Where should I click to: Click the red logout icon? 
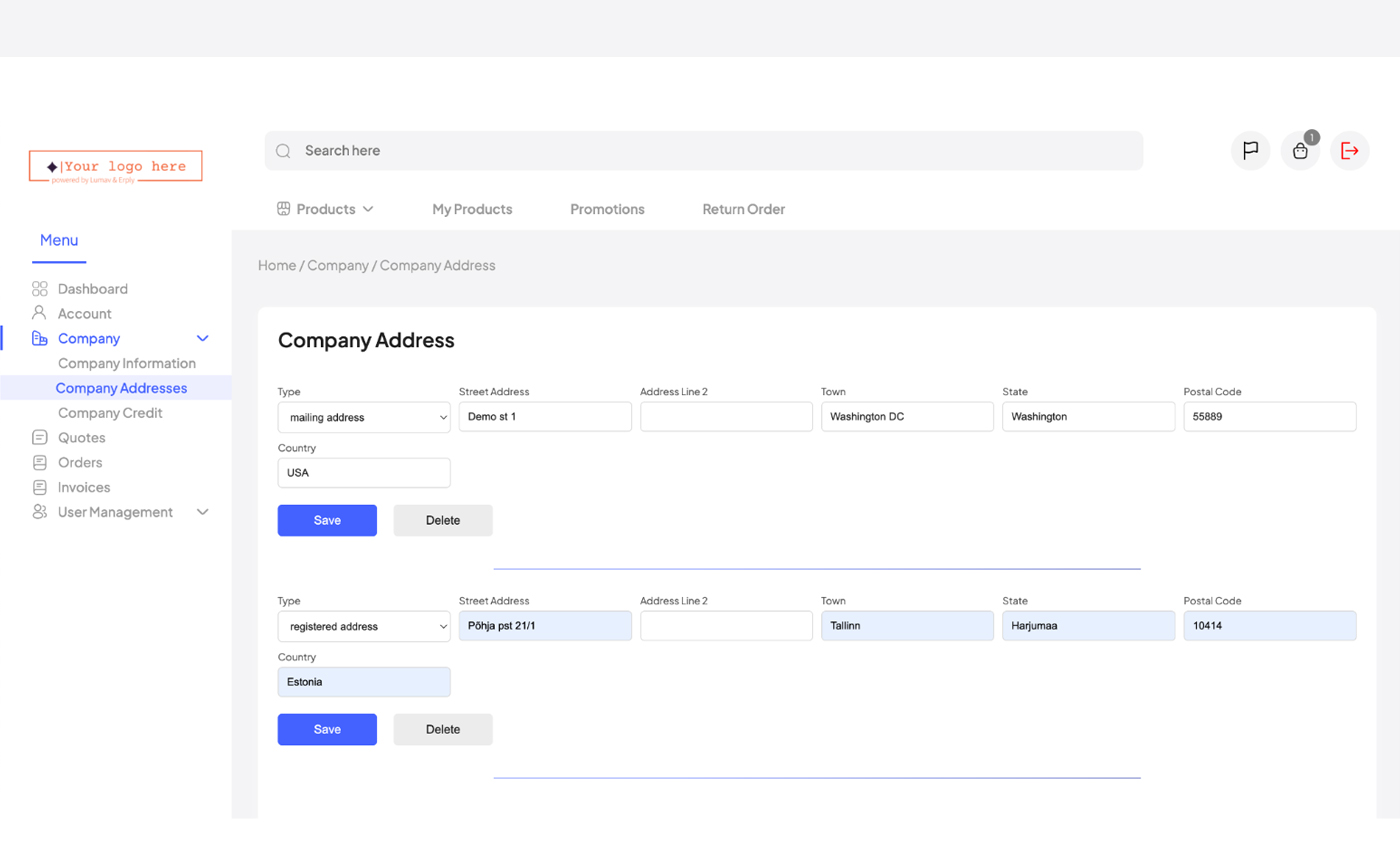coord(1350,151)
